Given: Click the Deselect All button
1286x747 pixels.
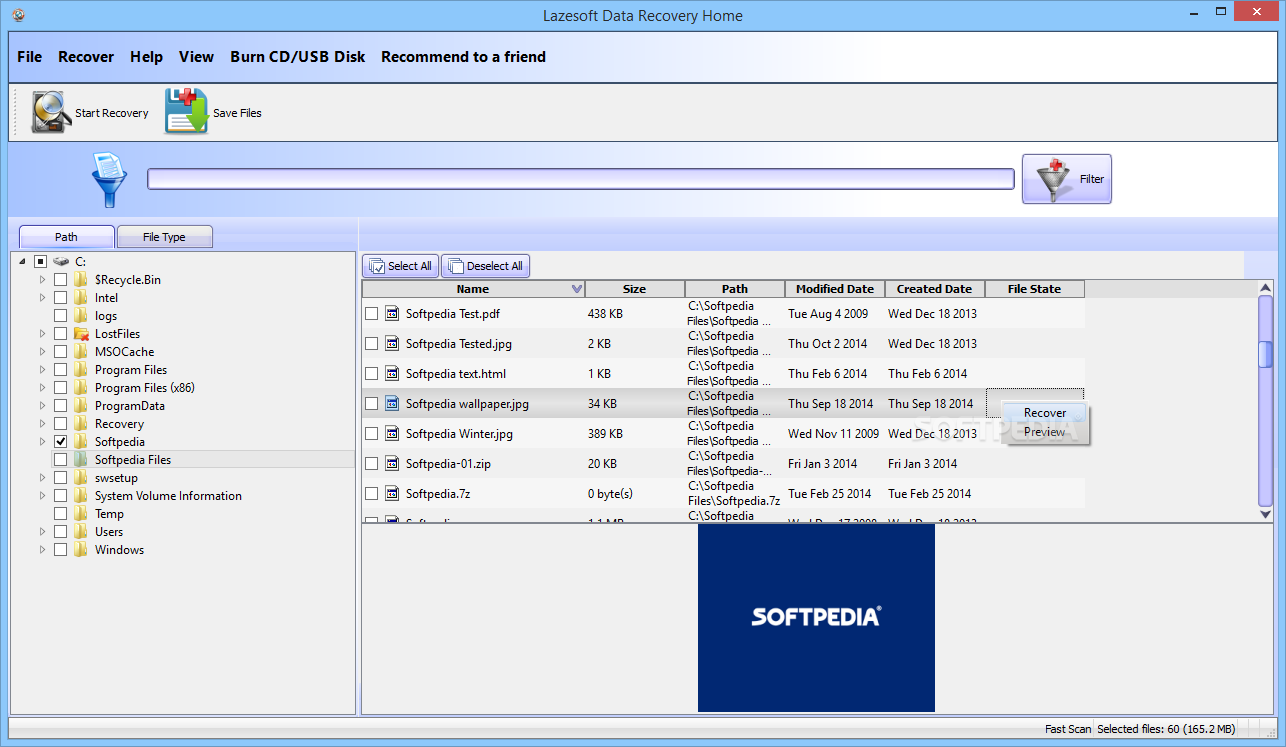Looking at the screenshot, I should (485, 266).
